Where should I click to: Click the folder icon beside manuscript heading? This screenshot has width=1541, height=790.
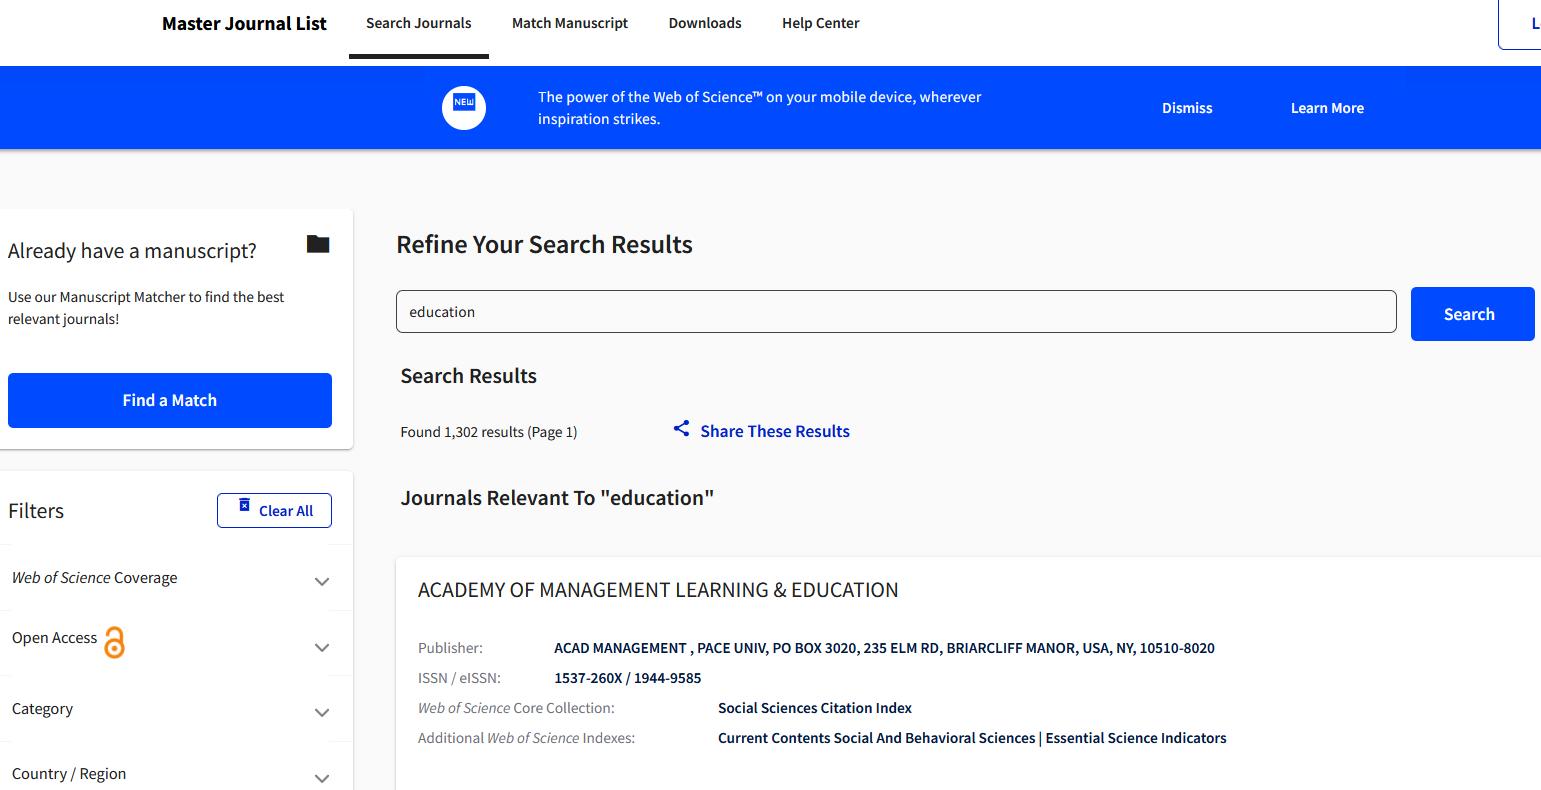click(318, 244)
